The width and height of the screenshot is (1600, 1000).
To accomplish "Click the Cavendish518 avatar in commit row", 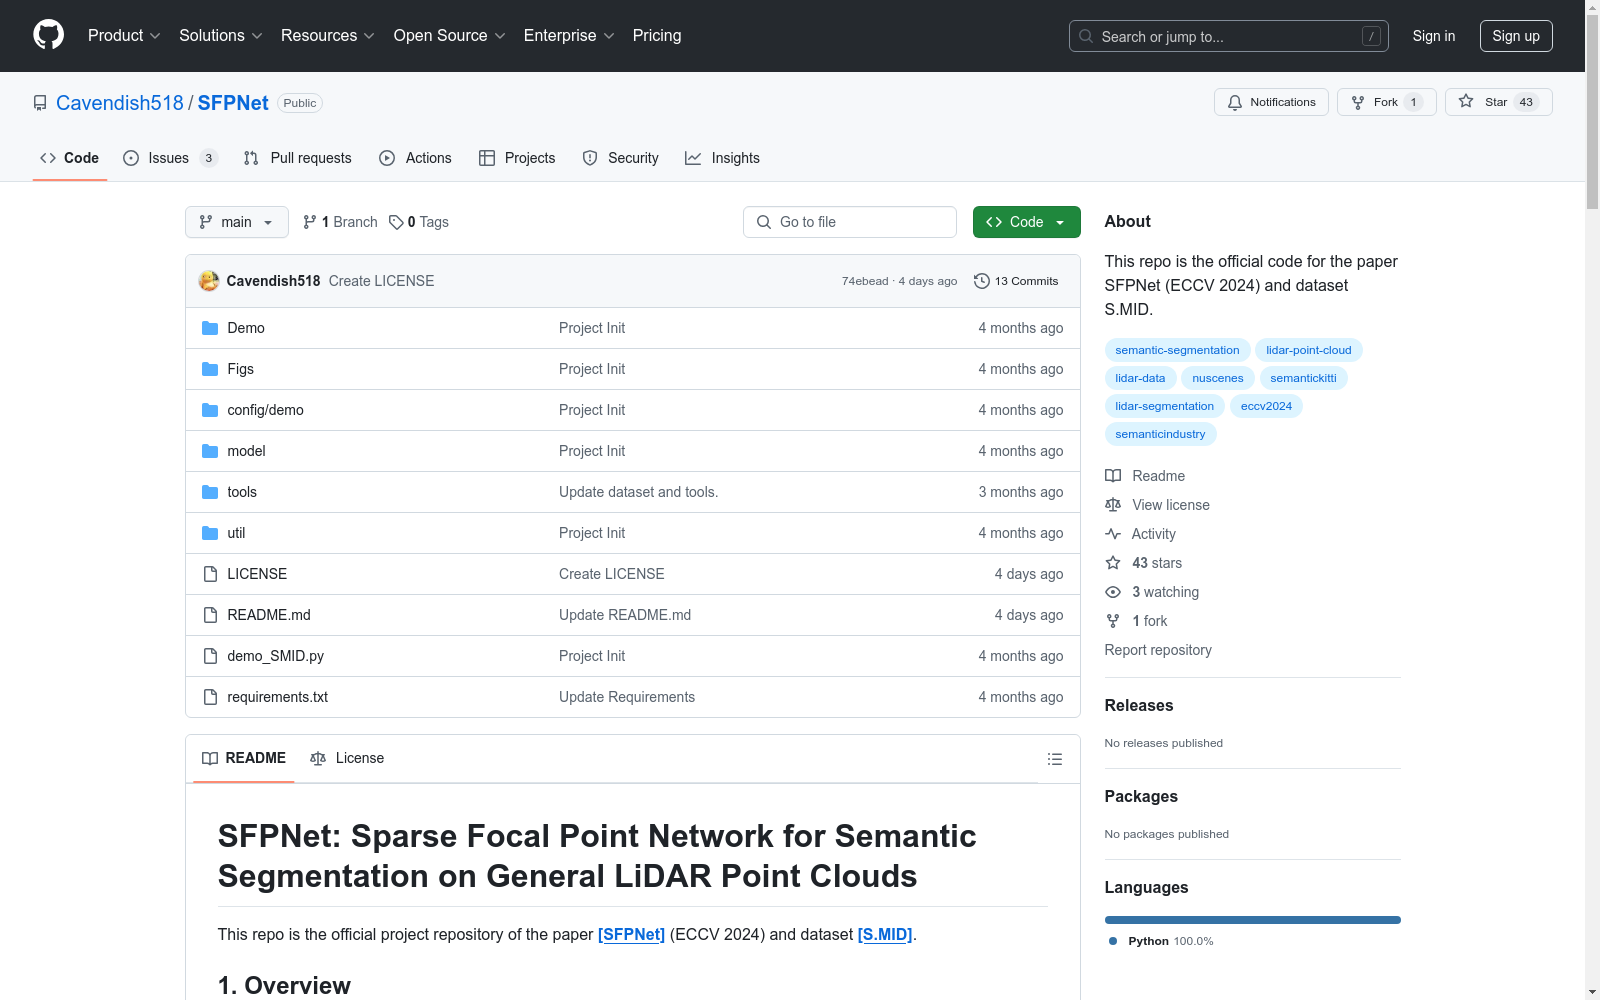I will 209,281.
